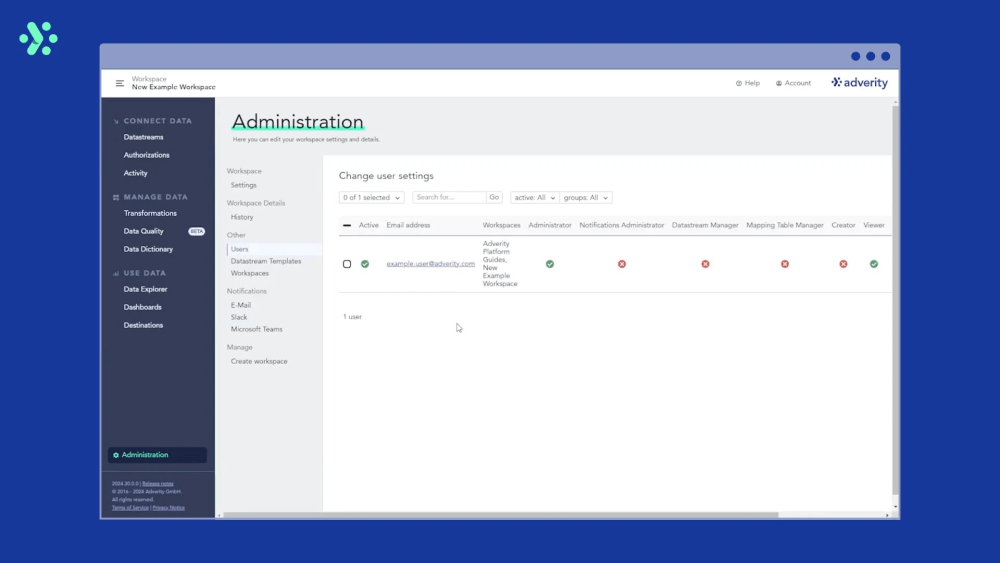The width and height of the screenshot is (1000, 563).
Task: Open Data Quality in the sidebar
Action: (x=143, y=231)
